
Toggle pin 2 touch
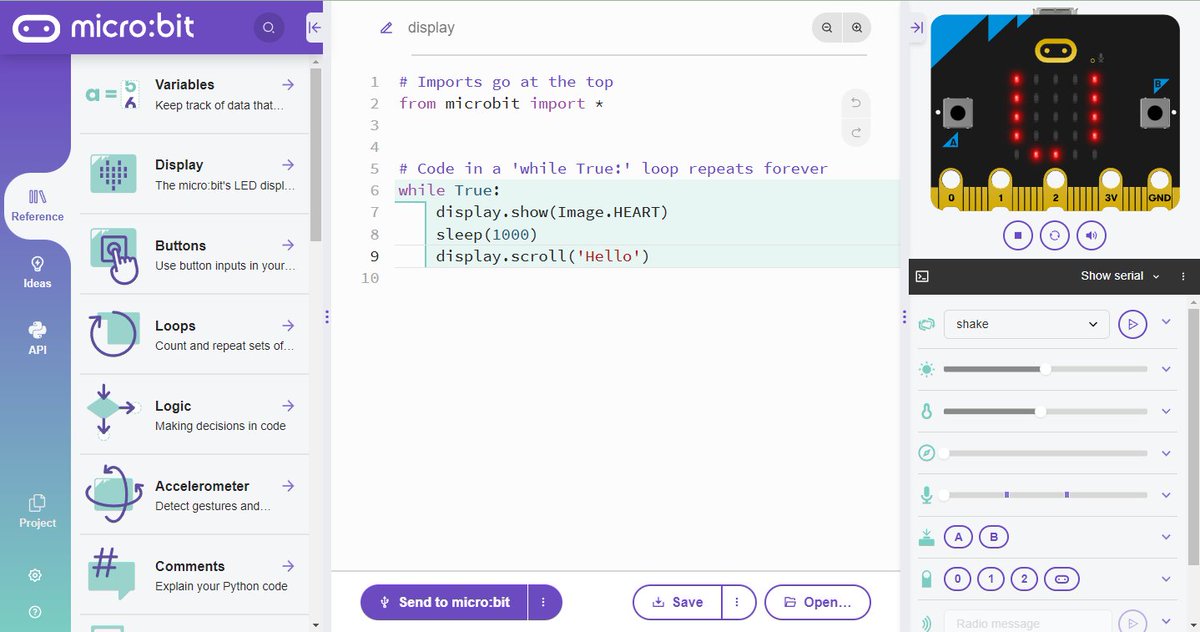1024,579
